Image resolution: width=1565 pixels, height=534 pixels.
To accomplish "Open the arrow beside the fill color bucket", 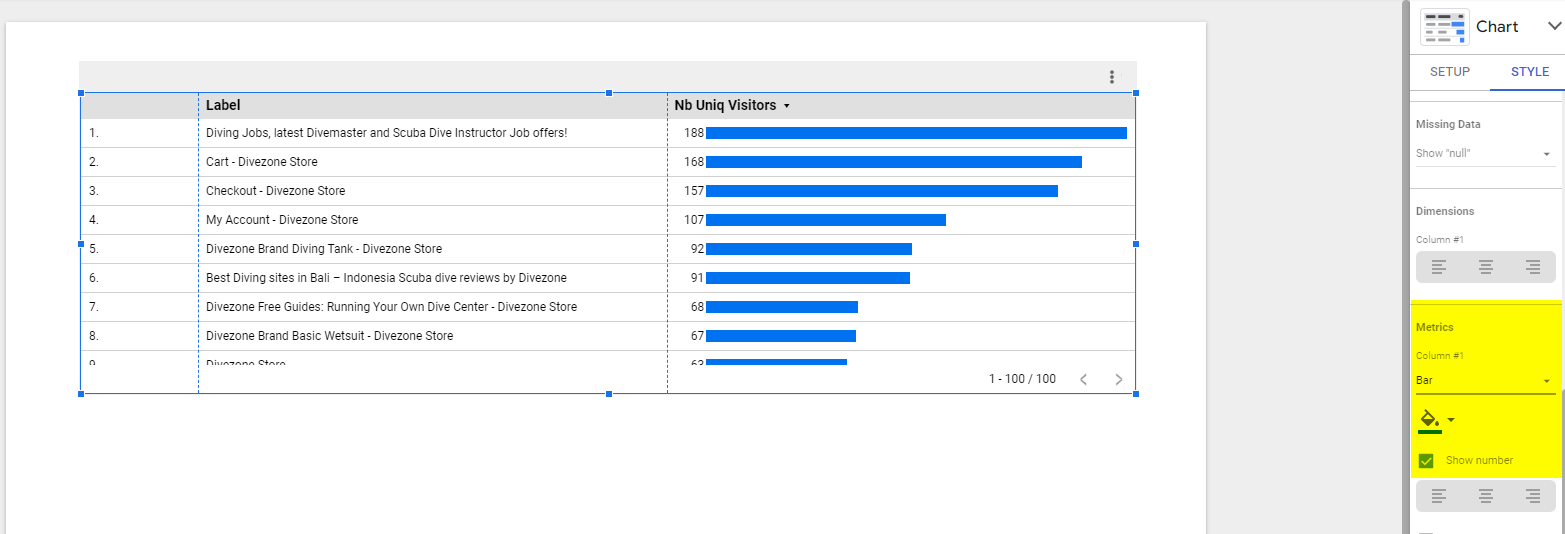I will [x=1451, y=420].
